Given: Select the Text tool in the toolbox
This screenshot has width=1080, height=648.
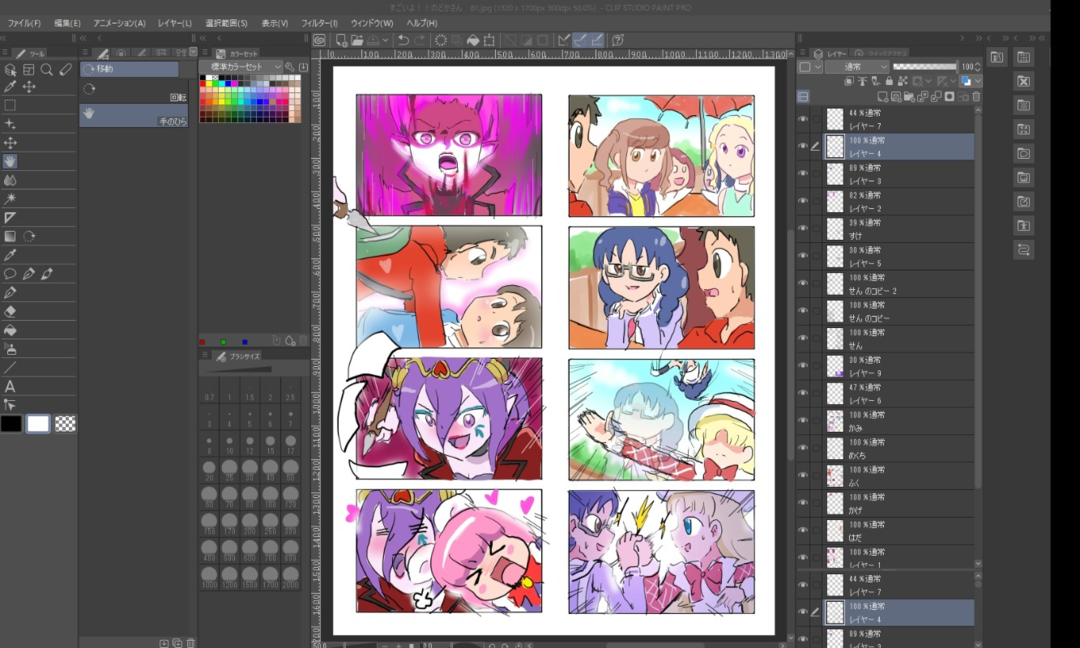Looking at the screenshot, I should tap(10, 386).
